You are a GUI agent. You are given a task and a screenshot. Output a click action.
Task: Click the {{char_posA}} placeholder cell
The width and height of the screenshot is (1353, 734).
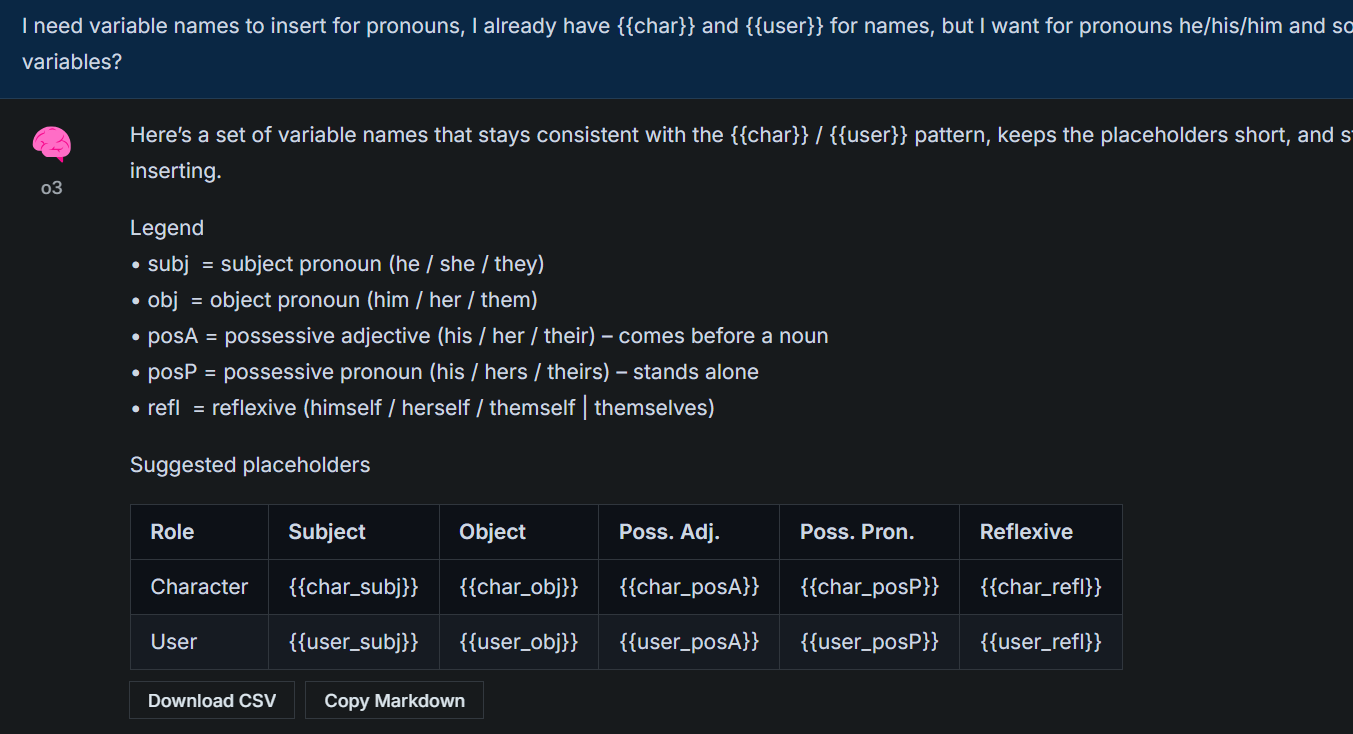coord(689,587)
